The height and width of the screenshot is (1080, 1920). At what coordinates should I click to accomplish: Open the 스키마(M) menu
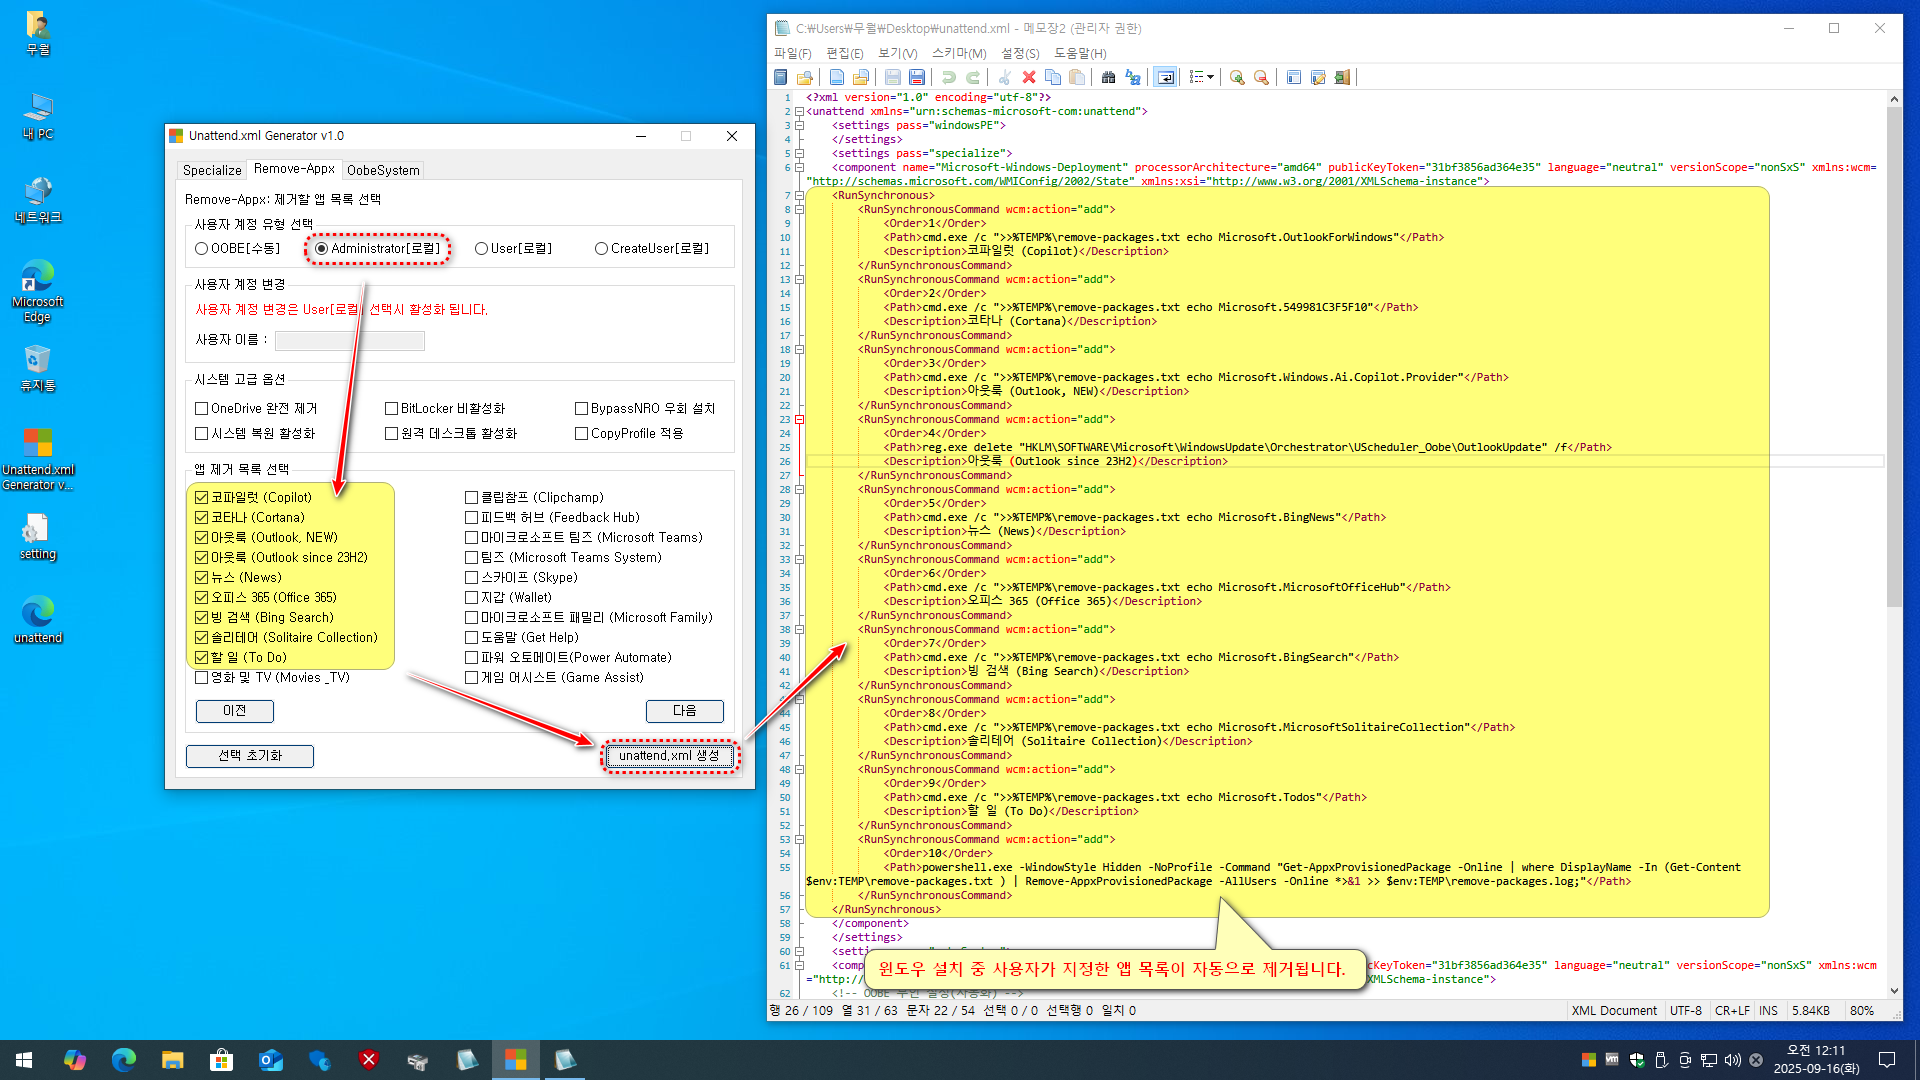click(958, 53)
